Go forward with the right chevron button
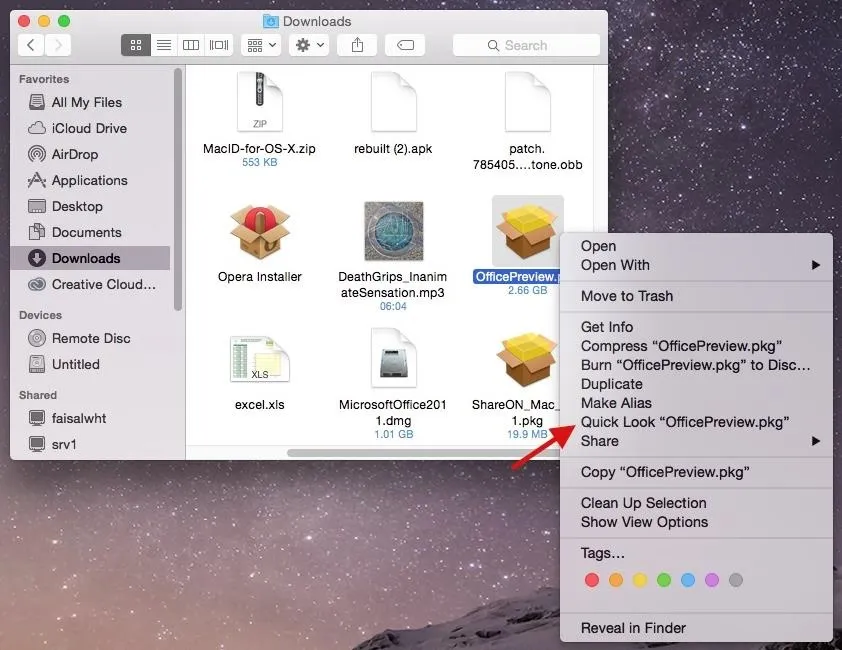Viewport: 842px width, 650px height. (58, 45)
